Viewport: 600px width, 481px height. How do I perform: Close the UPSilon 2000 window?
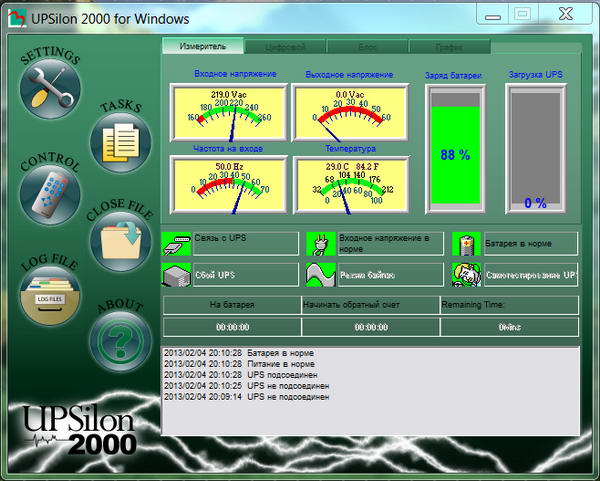tap(565, 15)
